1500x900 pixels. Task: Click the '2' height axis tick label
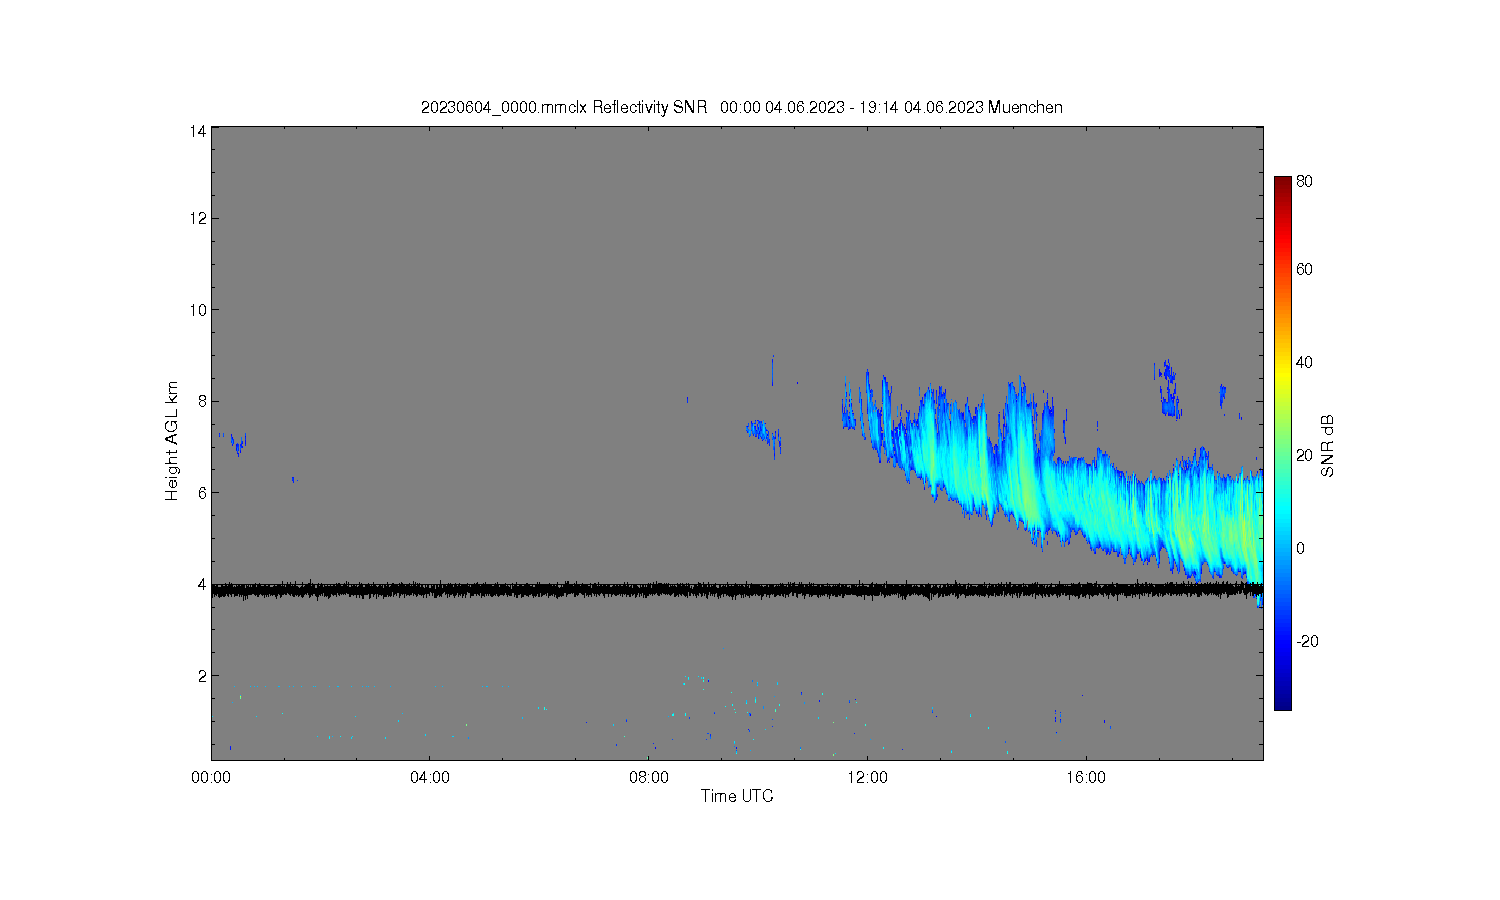[202, 676]
